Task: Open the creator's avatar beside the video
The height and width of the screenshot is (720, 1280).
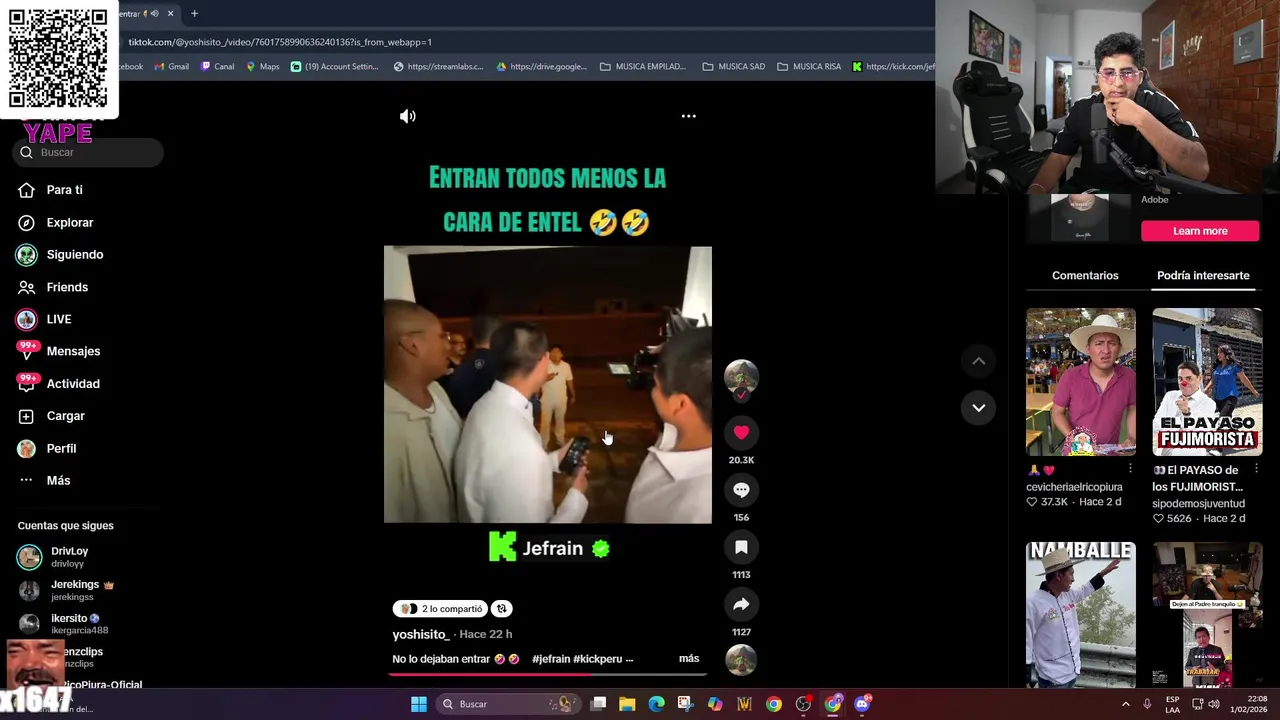Action: [x=741, y=376]
